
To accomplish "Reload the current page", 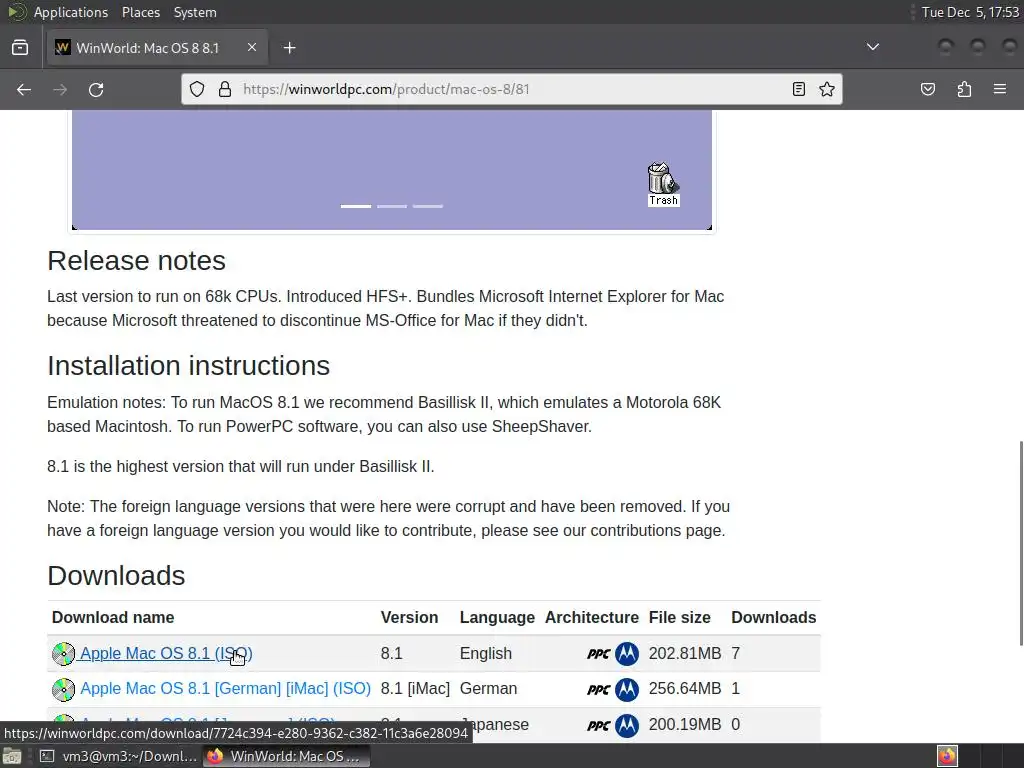I will coord(96,89).
